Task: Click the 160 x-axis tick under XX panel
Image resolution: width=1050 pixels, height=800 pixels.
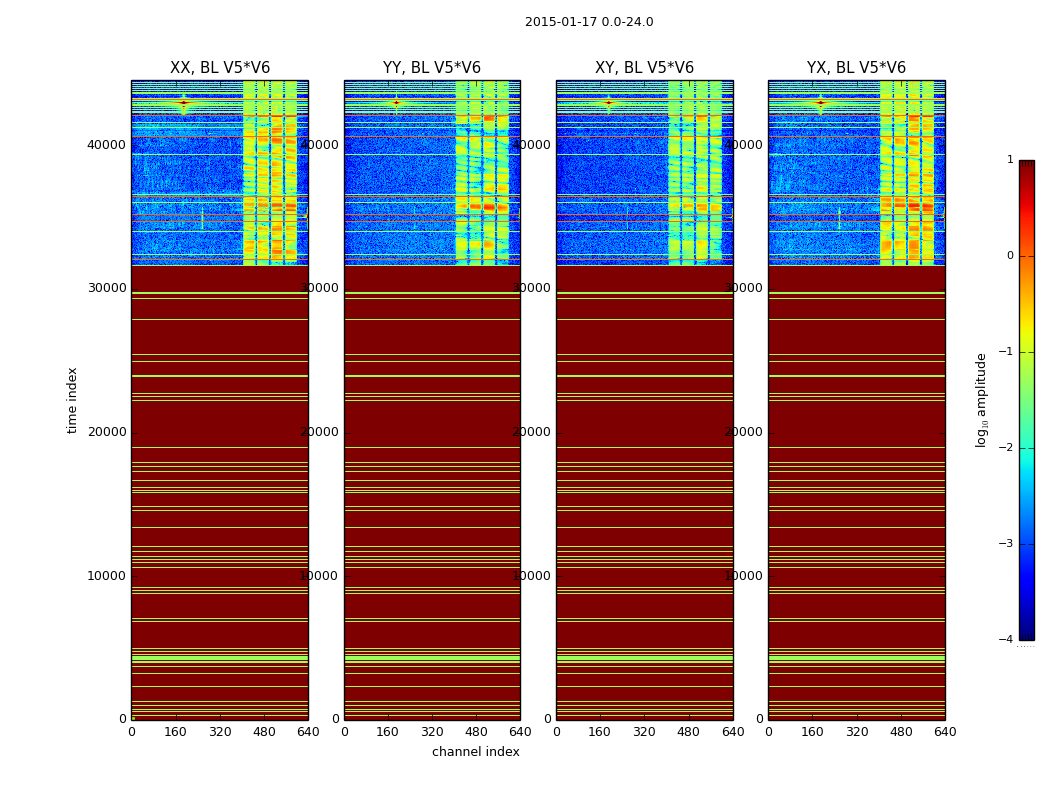Action: tap(176, 731)
